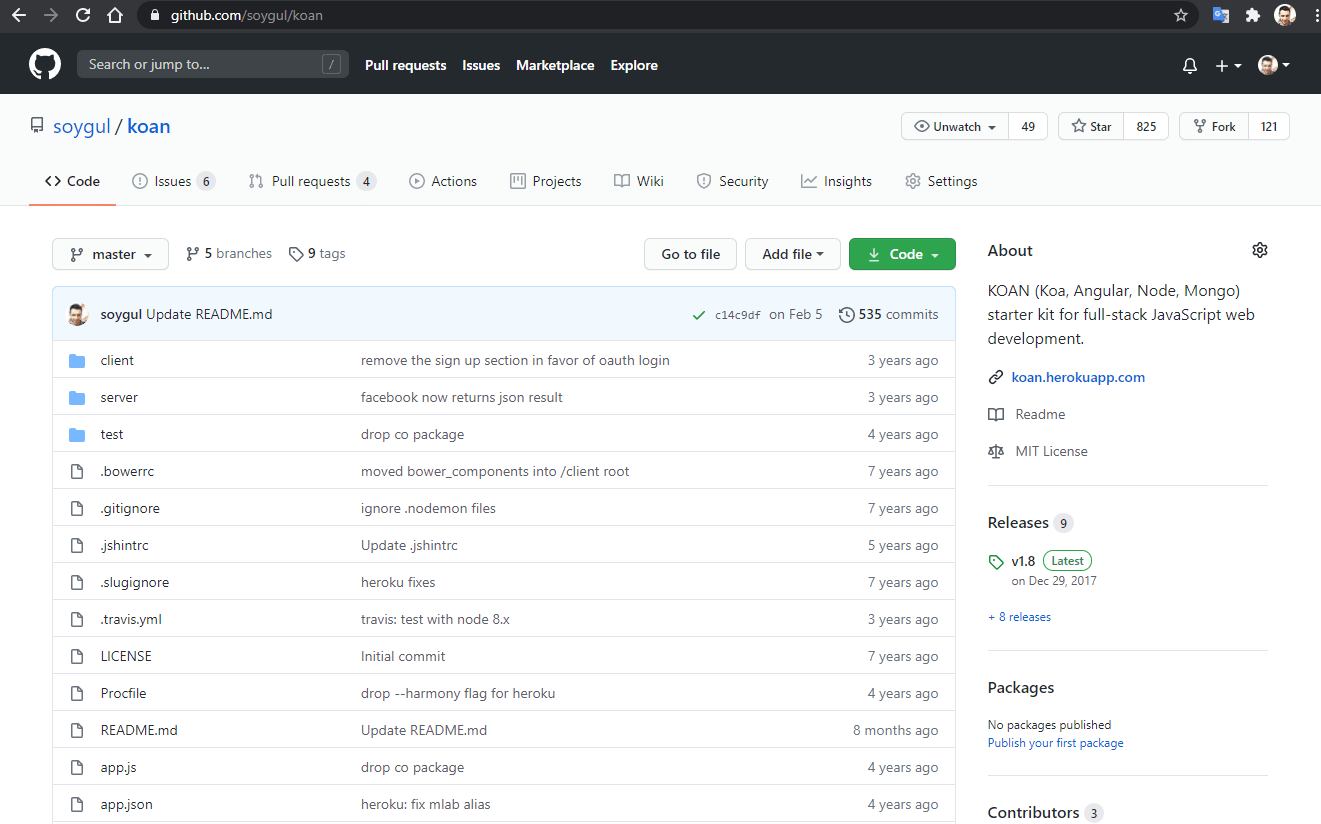This screenshot has height=824, width=1321.
Task: Open commit 'heroku: fix mlab alias'
Action: [x=426, y=804]
